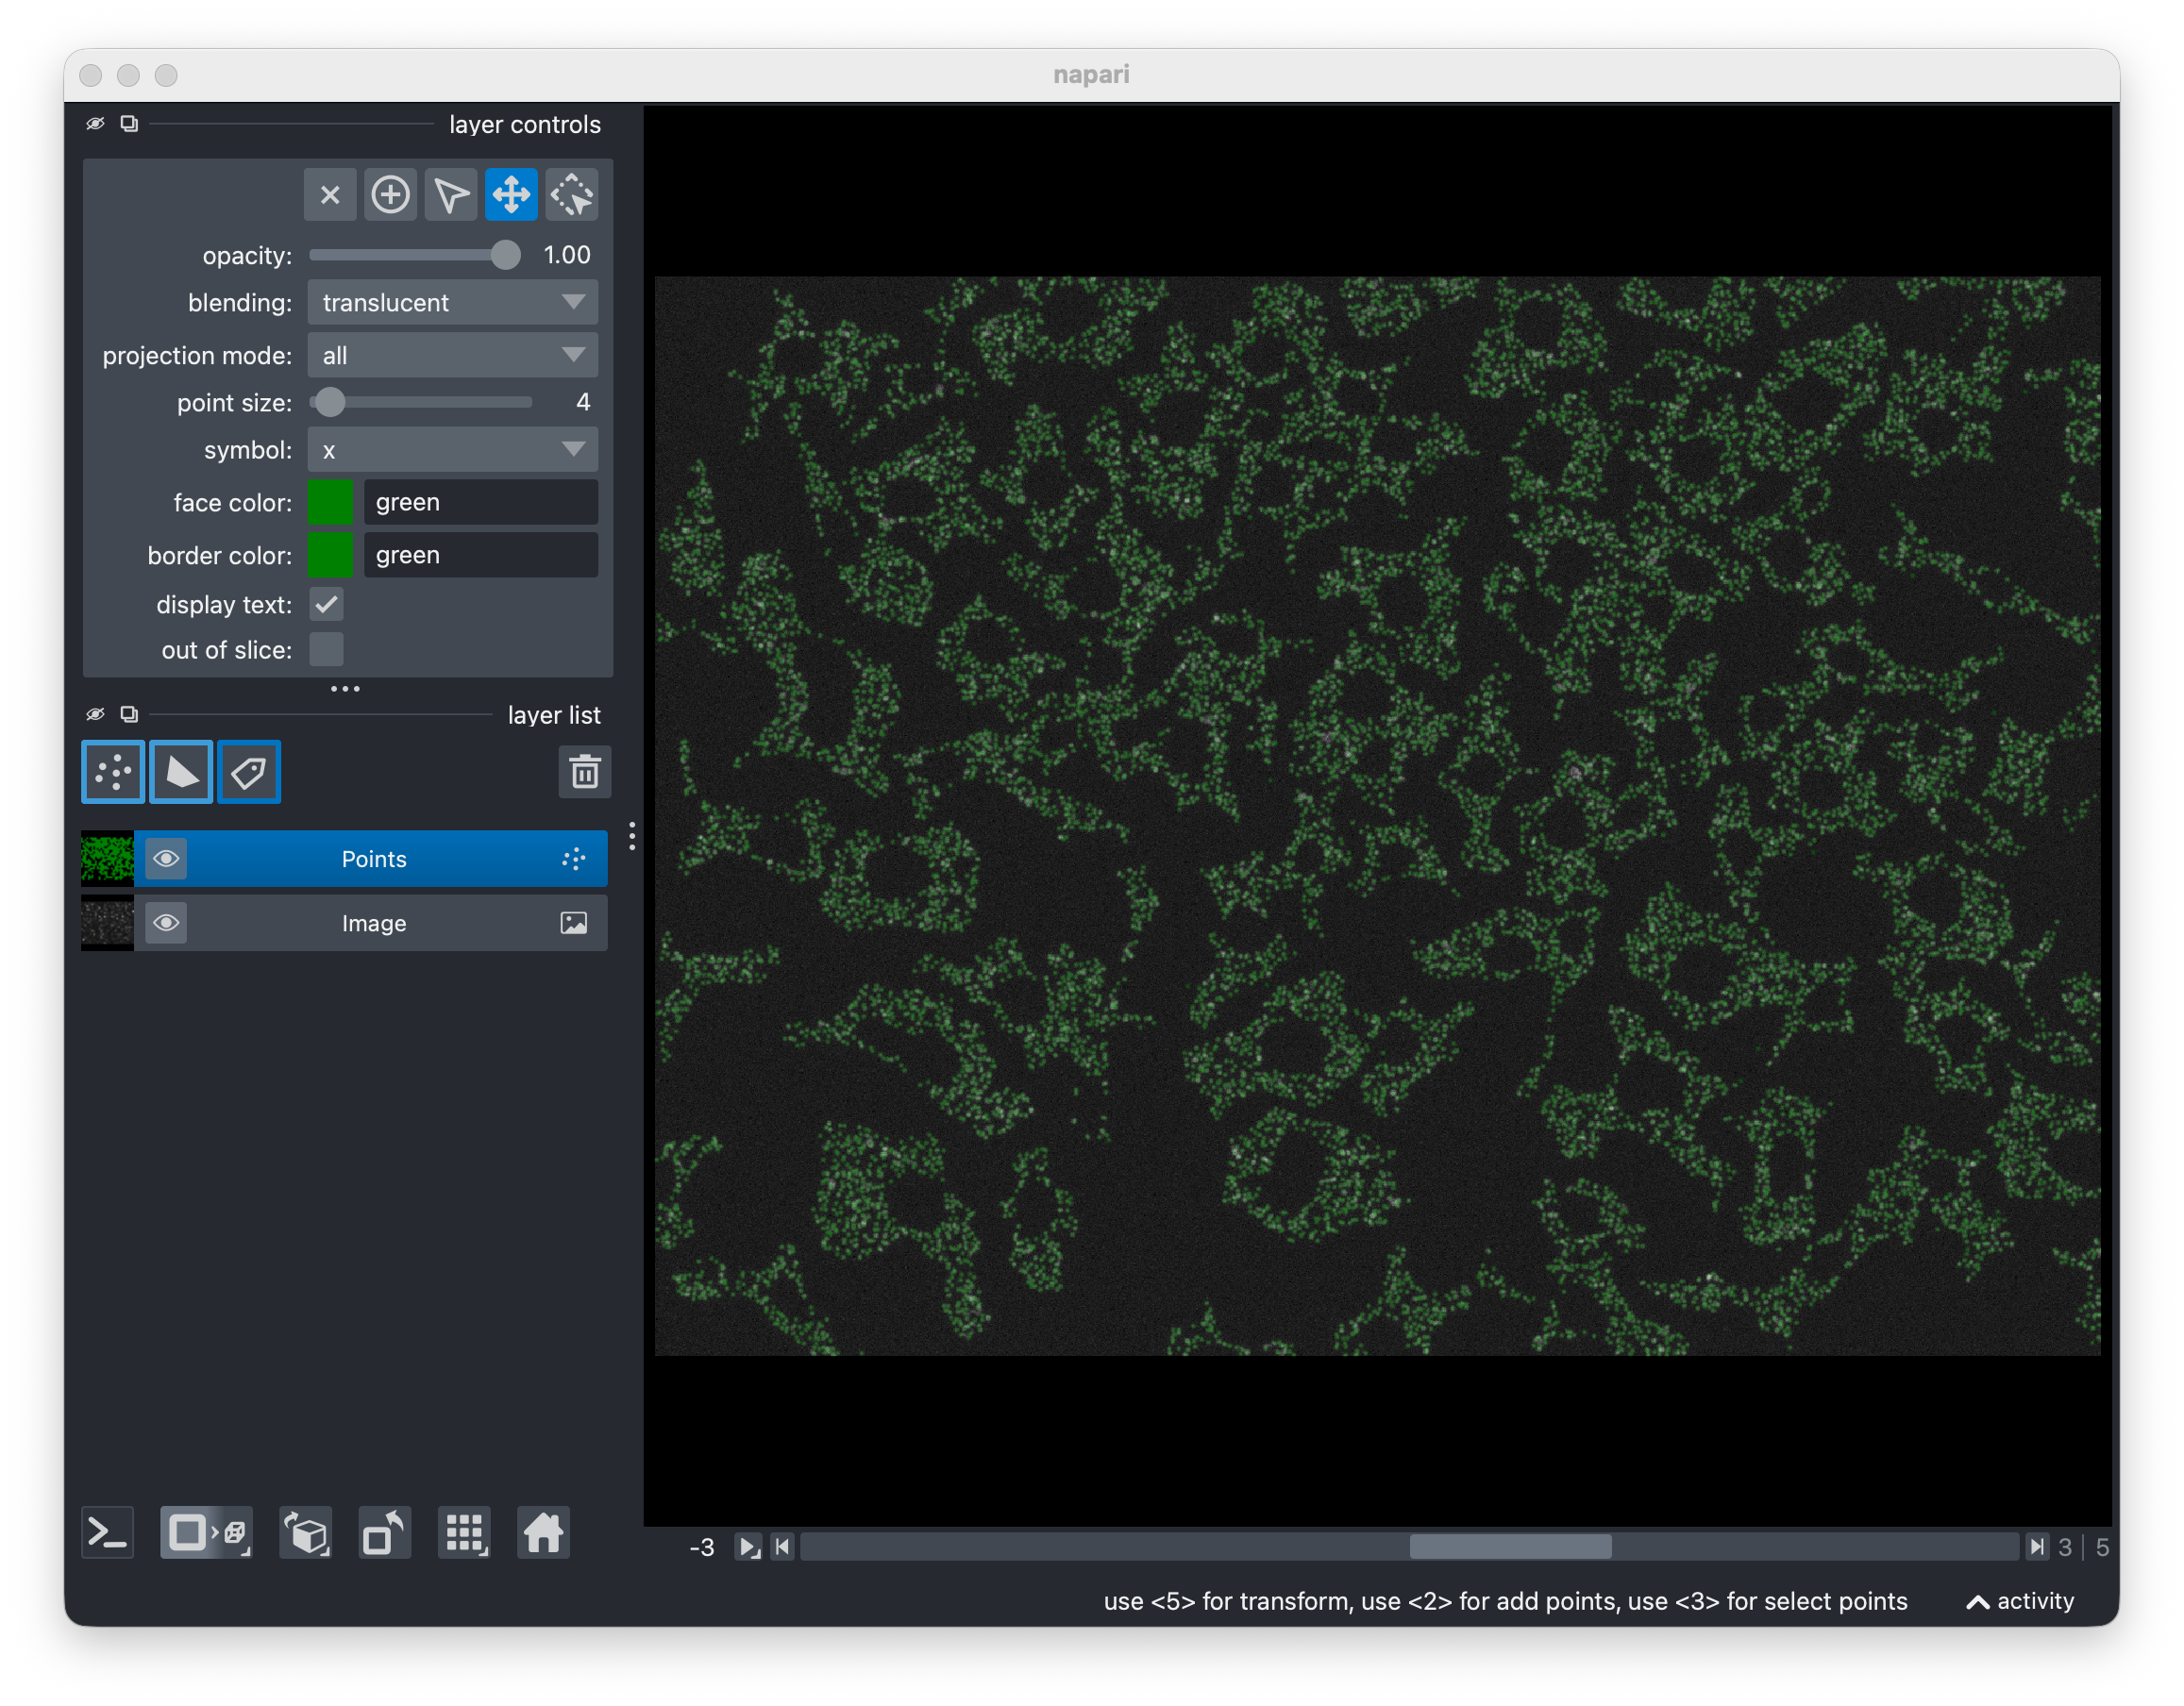Open the IPython console
The image size is (2184, 1706).
click(x=107, y=1532)
